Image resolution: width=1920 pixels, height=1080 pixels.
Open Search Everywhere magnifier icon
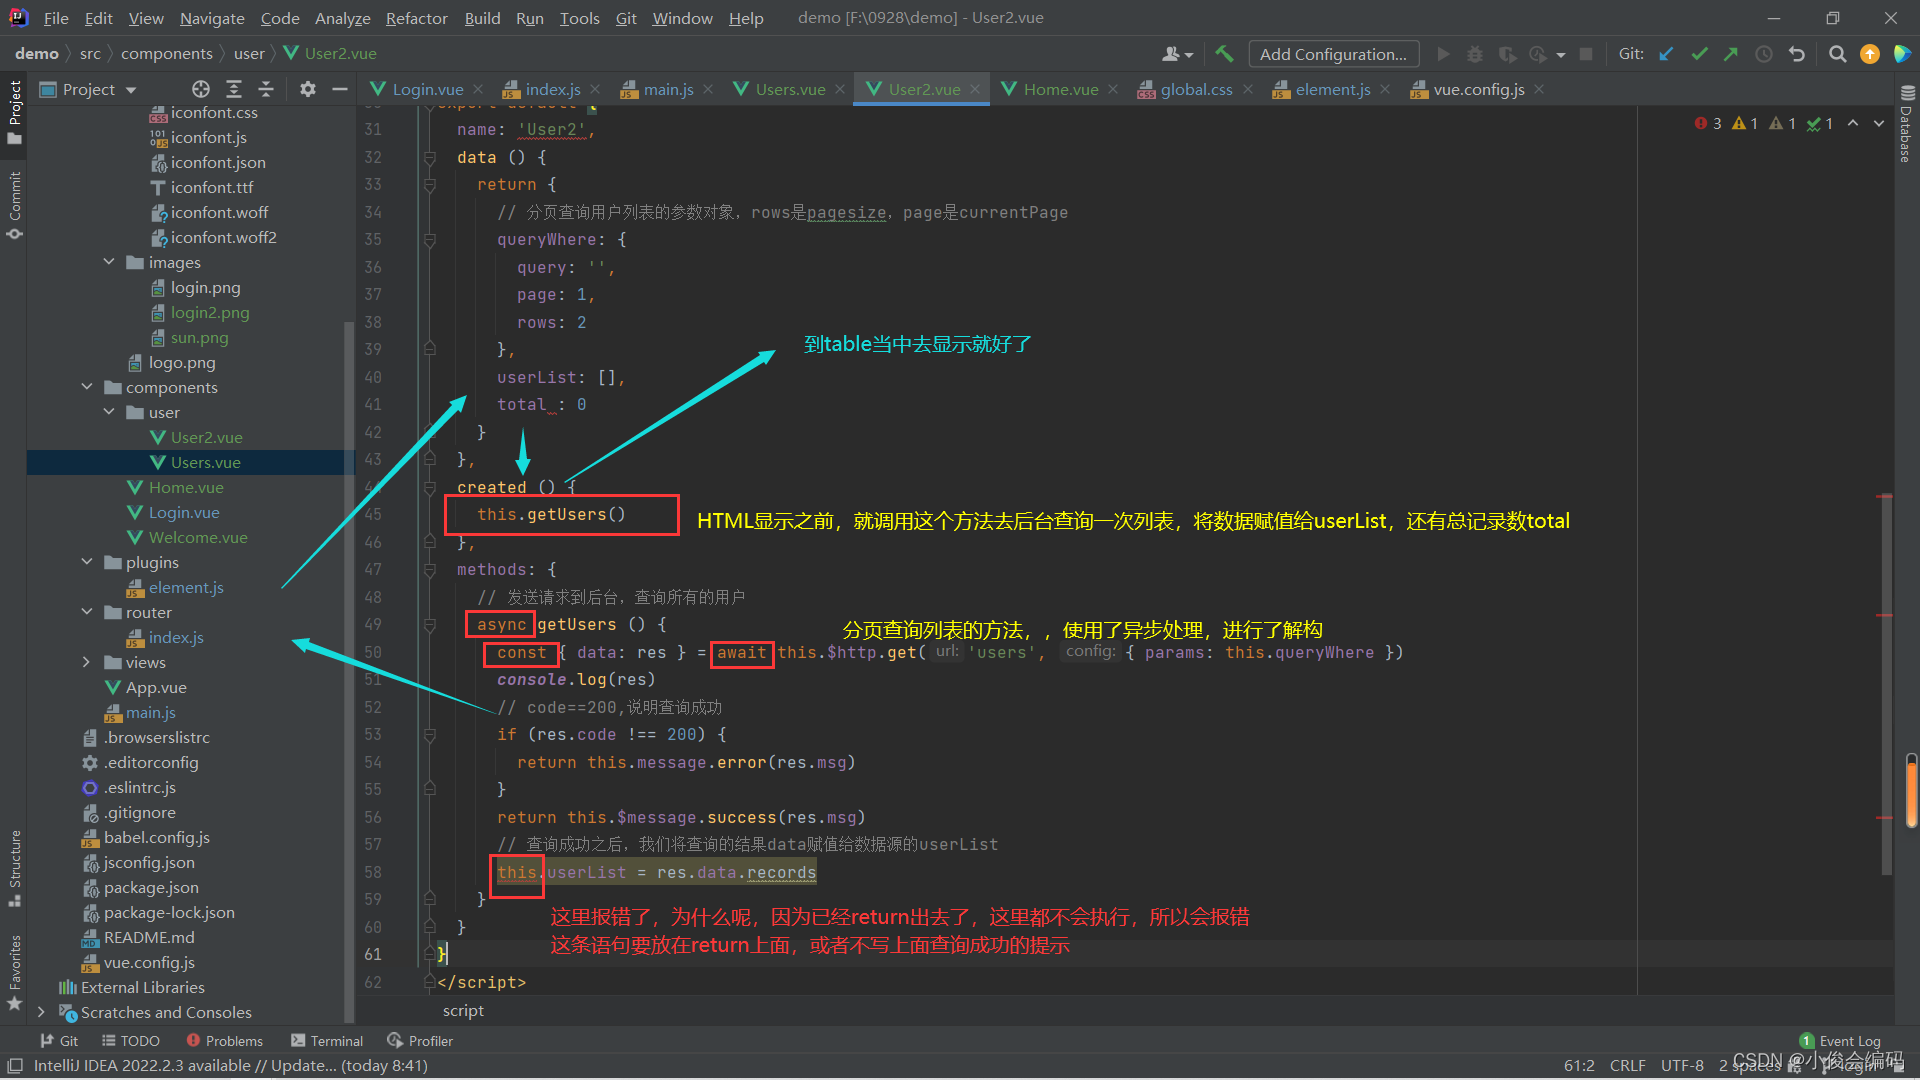[1837, 54]
